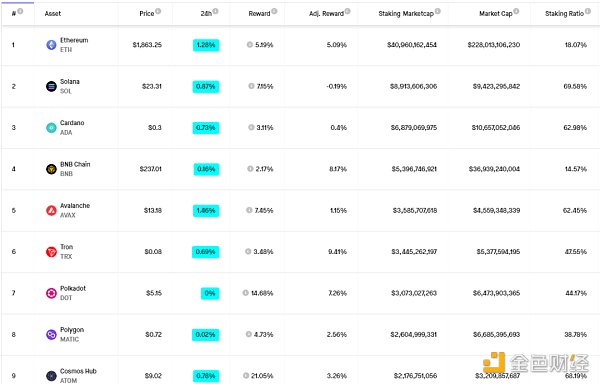Click Polkadot's 0% 24h change badge

pyautogui.click(x=210, y=293)
